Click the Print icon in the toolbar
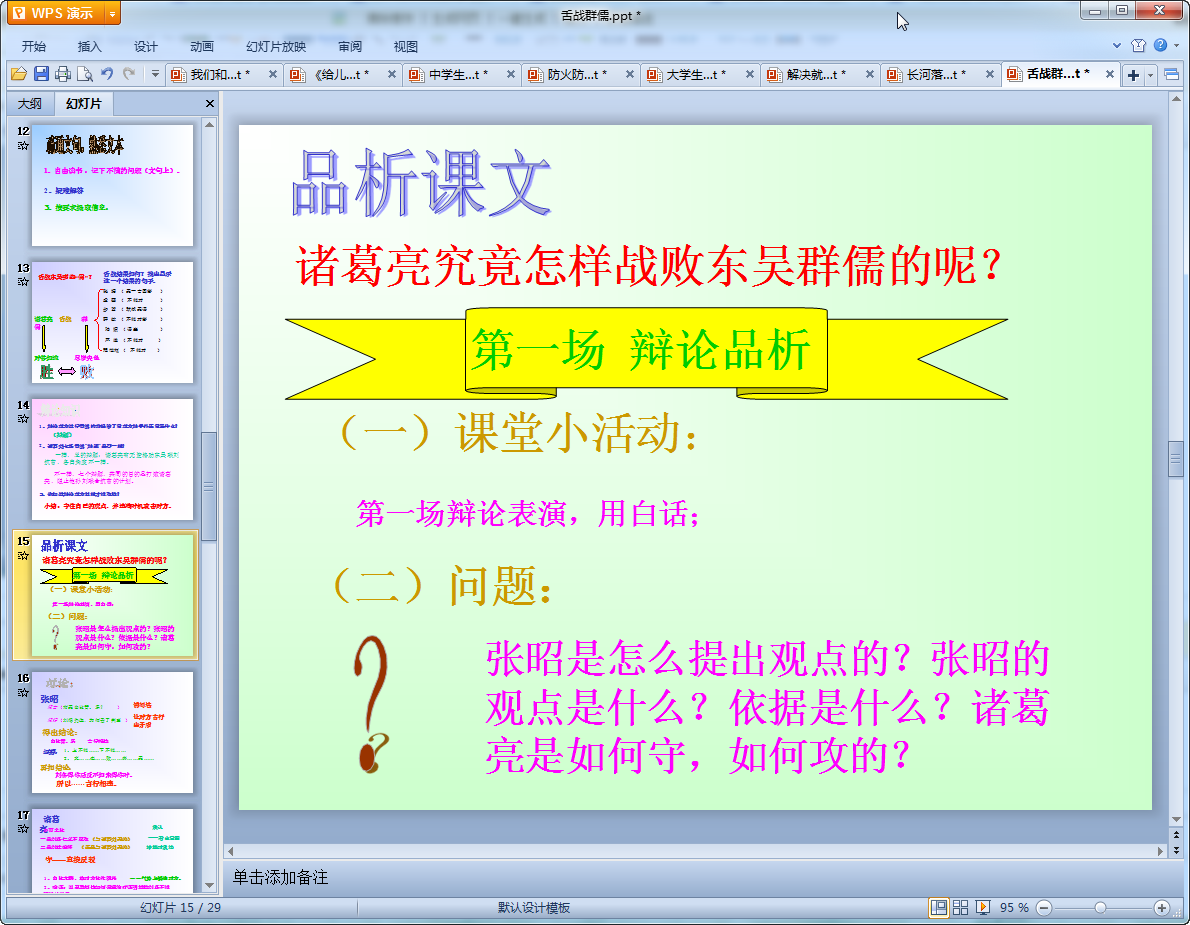The height and width of the screenshot is (925, 1190). click(x=63, y=74)
